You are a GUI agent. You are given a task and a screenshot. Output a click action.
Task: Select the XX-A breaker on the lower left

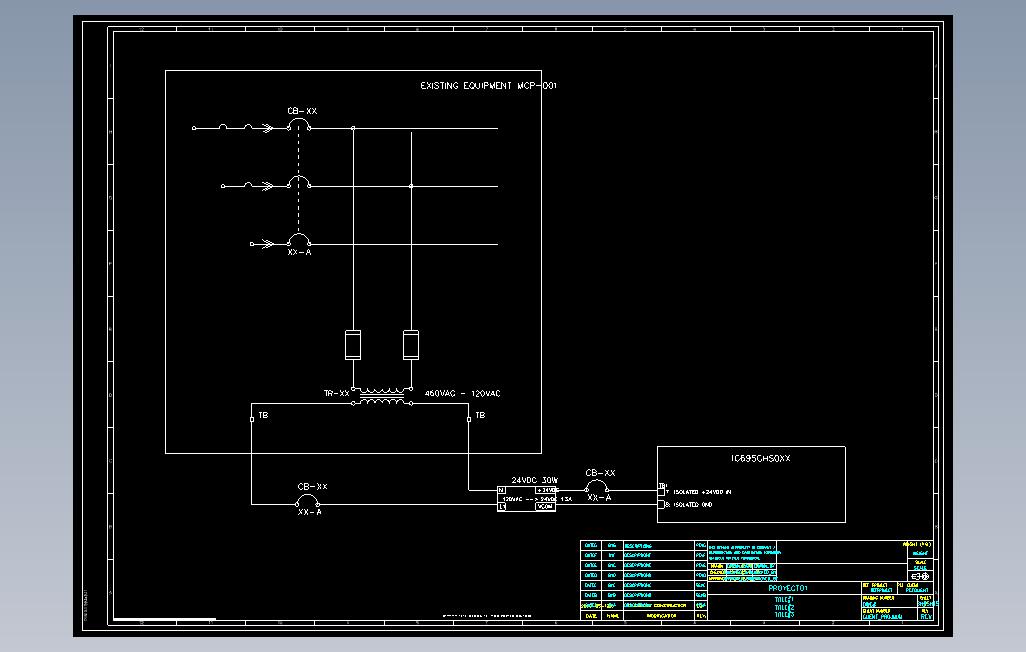(x=308, y=497)
